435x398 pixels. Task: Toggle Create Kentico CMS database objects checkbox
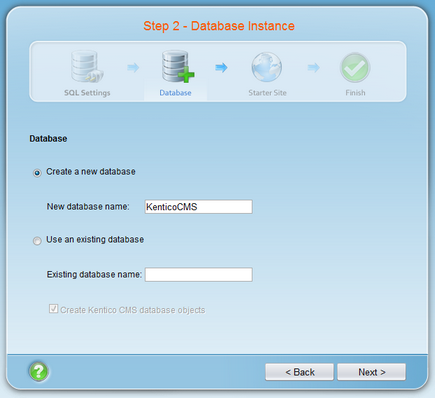(53, 309)
